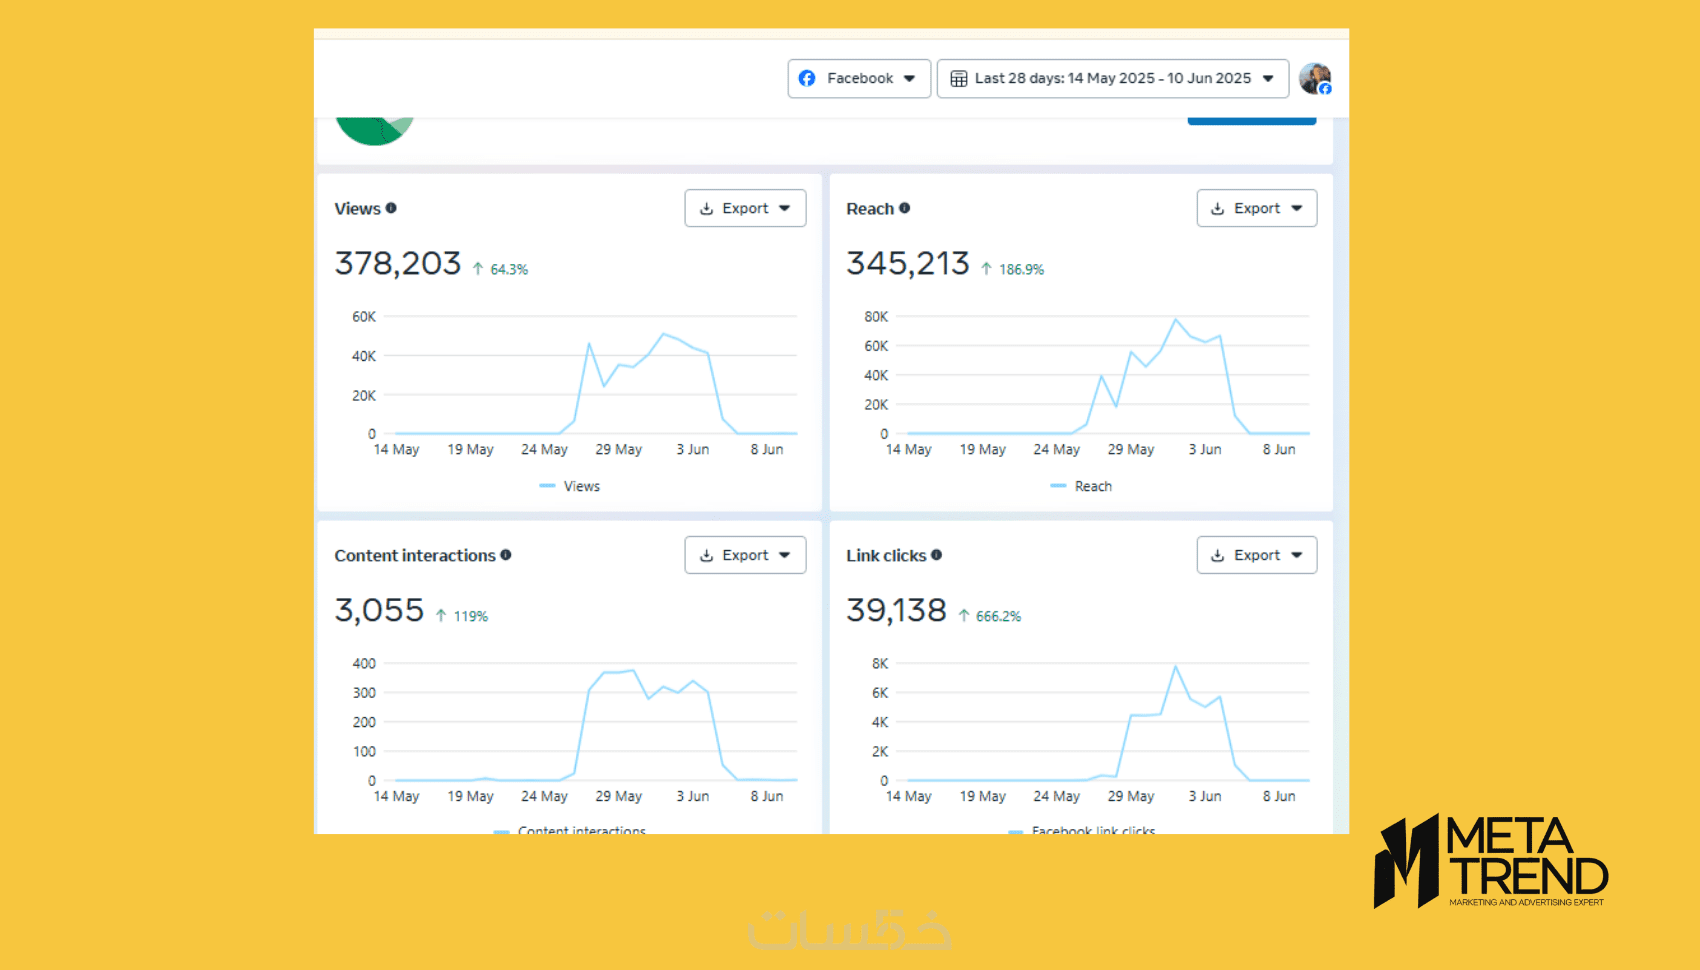Open the profile avatar menu
The image size is (1700, 970).
(1315, 78)
